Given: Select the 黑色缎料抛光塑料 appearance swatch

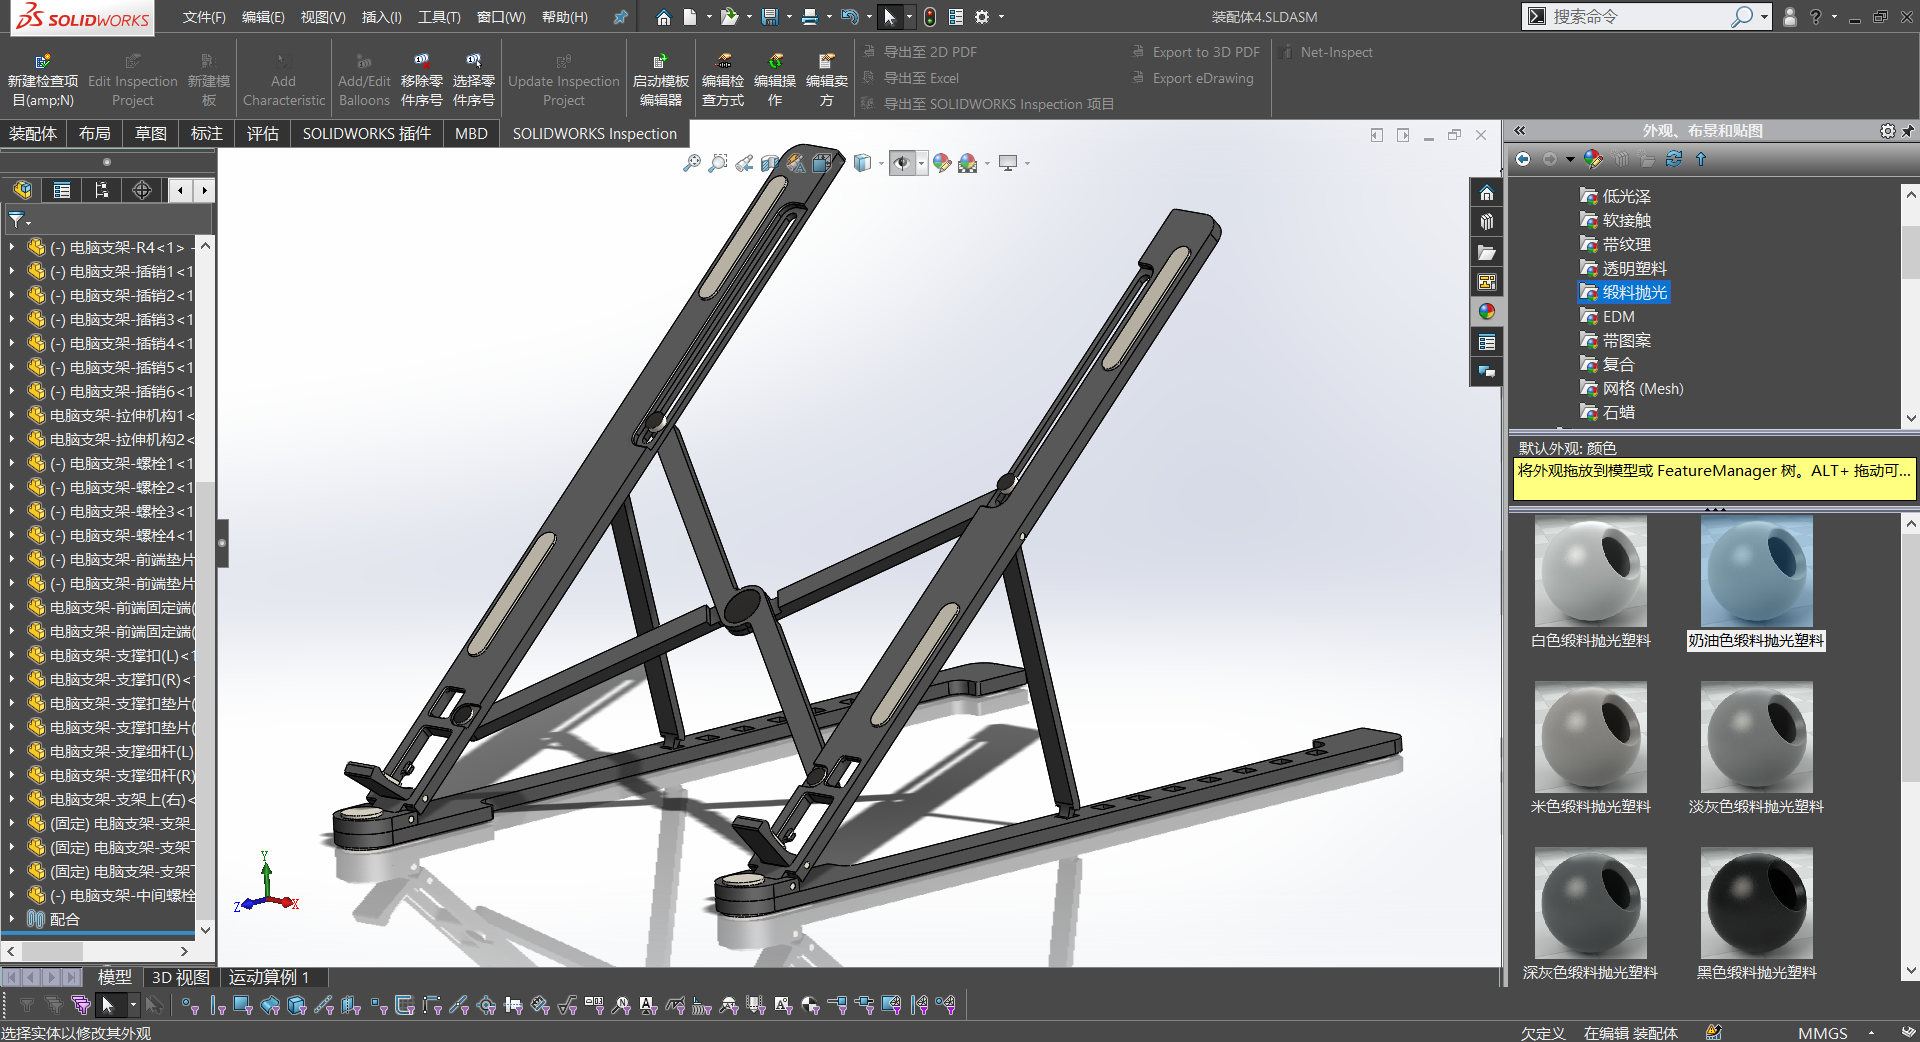Looking at the screenshot, I should 1756,904.
